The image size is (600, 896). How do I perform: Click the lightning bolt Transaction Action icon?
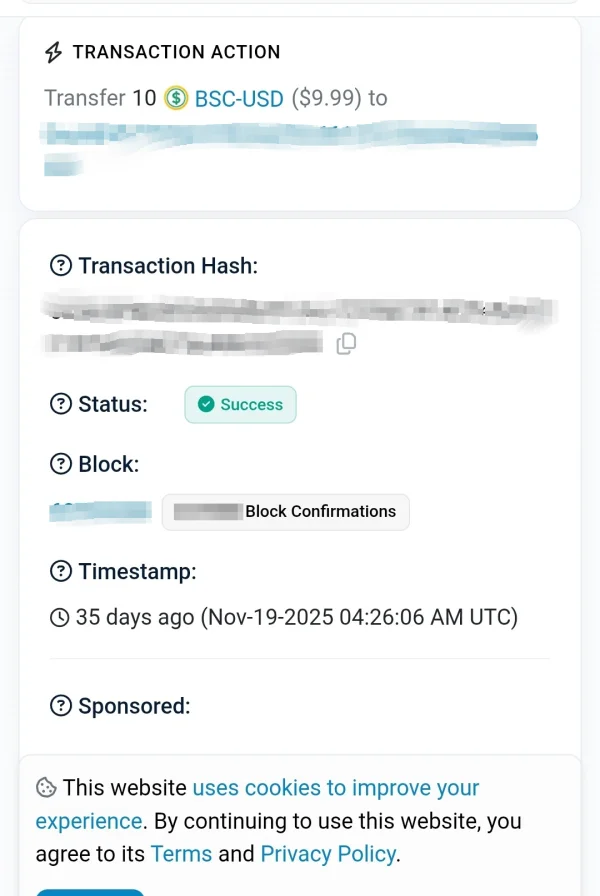coord(54,53)
